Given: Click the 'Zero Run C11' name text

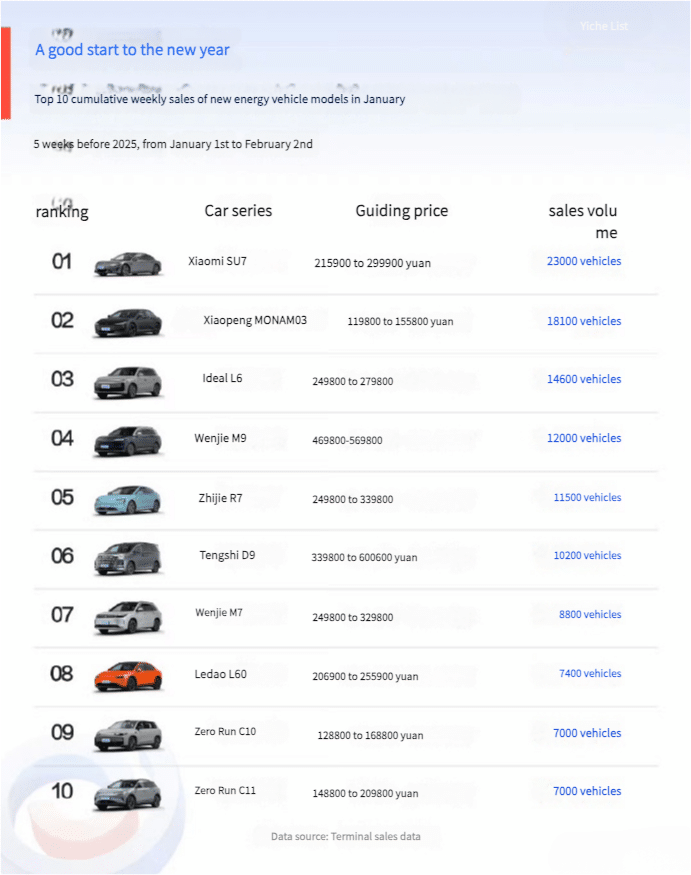Looking at the screenshot, I should tap(225, 791).
